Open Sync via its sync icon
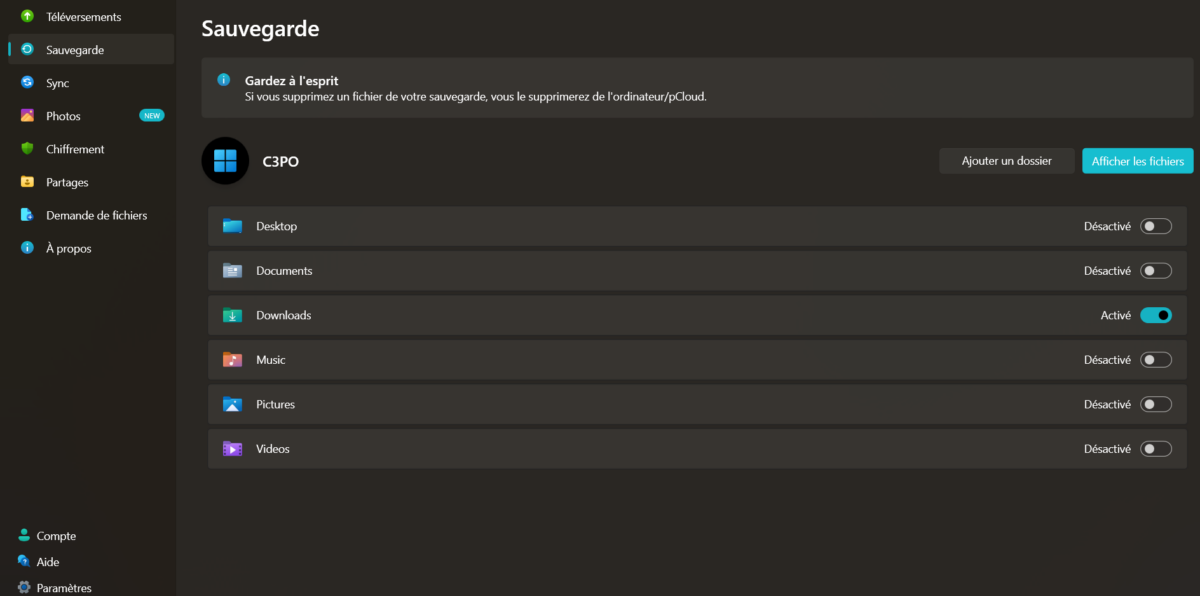Viewport: 1200px width, 596px height. point(25,82)
